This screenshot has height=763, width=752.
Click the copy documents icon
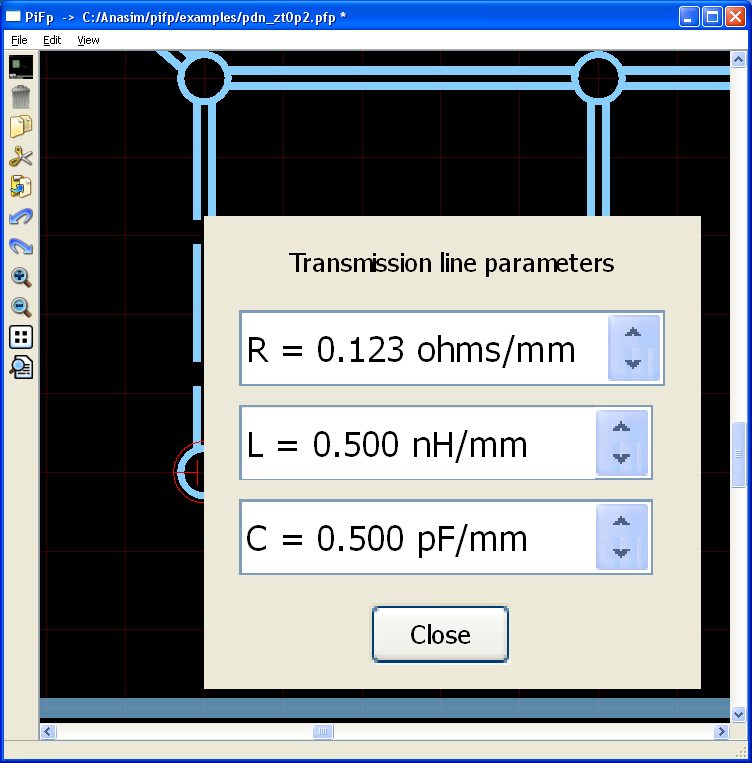coord(21,127)
